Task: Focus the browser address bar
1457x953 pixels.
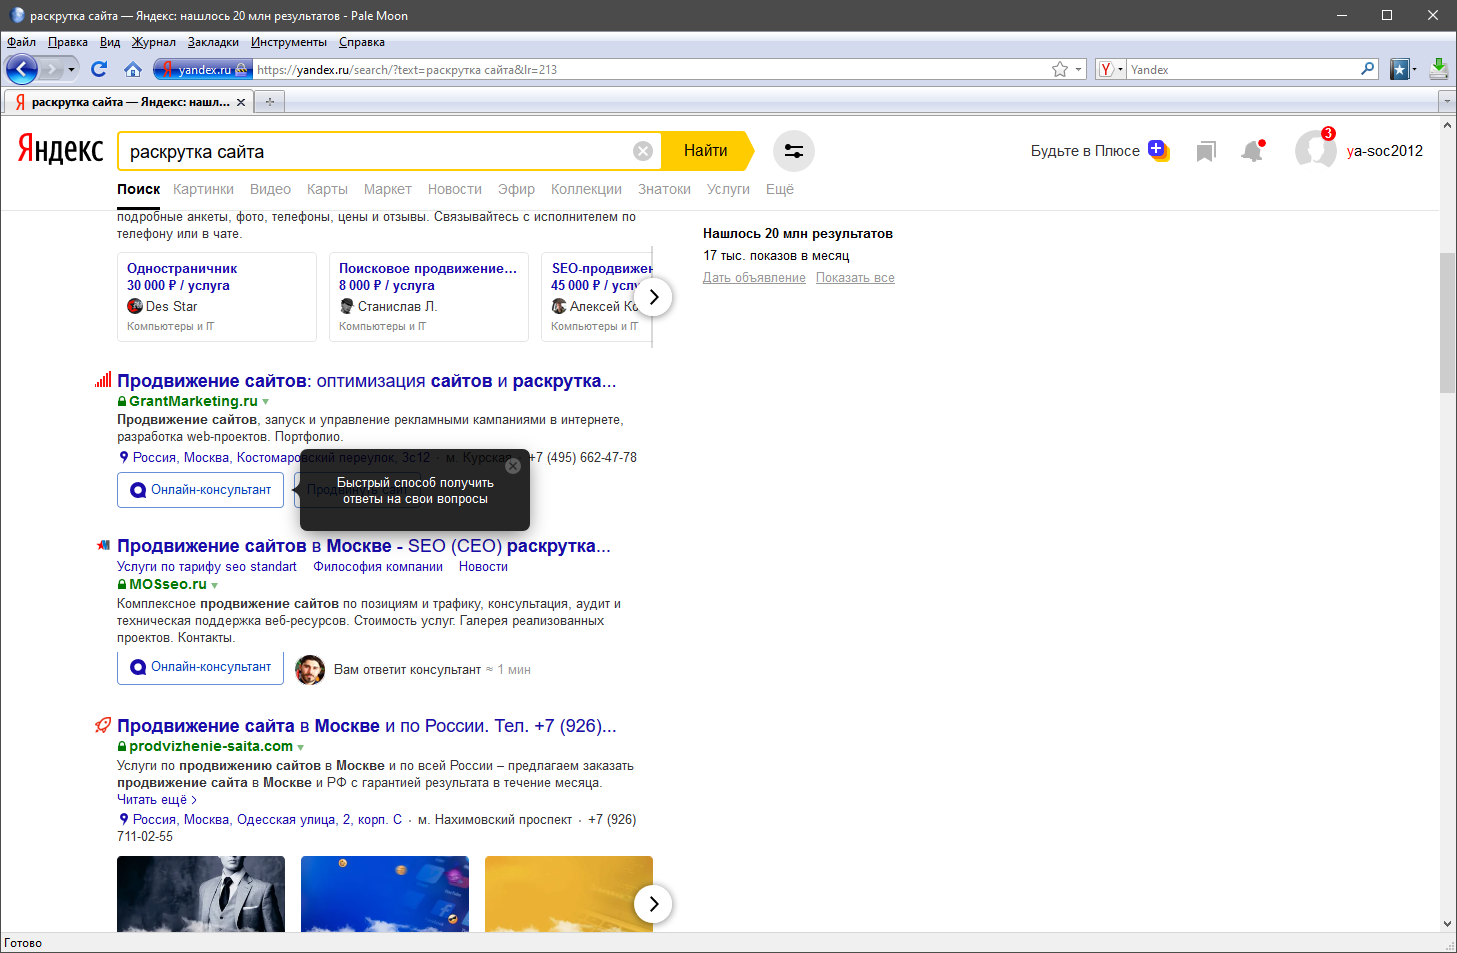Action: [650, 69]
